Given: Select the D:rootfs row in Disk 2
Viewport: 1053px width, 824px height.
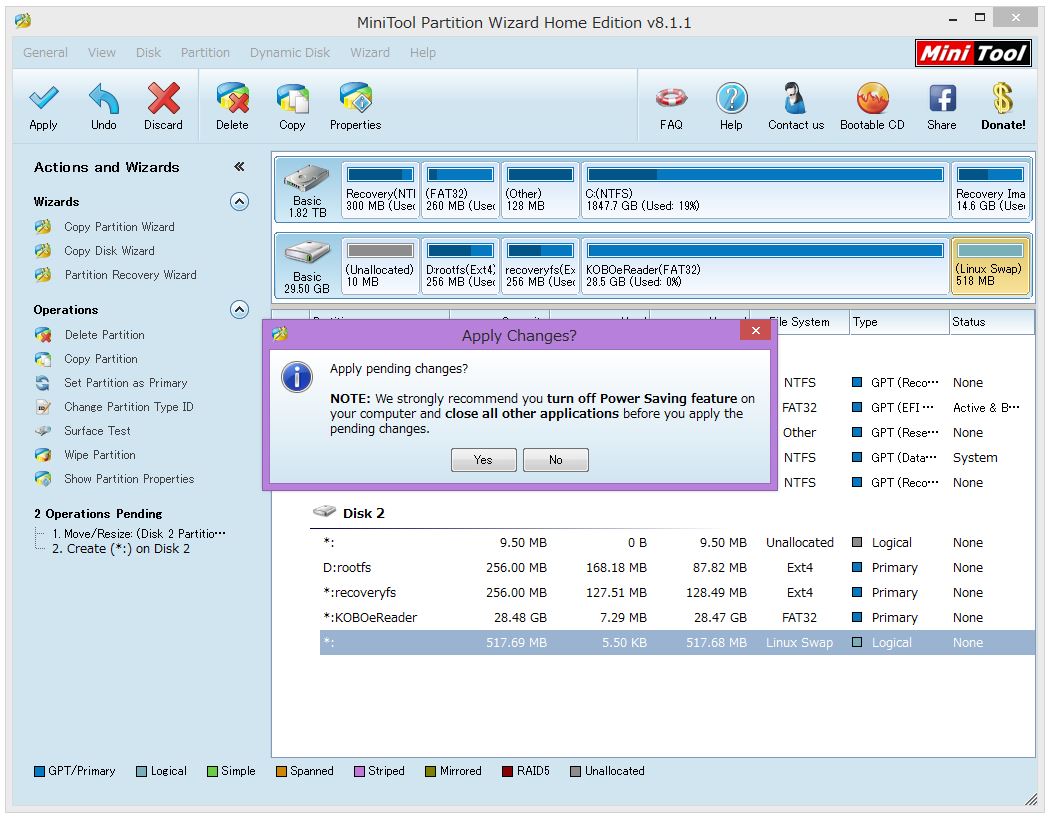Looking at the screenshot, I should point(677,567).
